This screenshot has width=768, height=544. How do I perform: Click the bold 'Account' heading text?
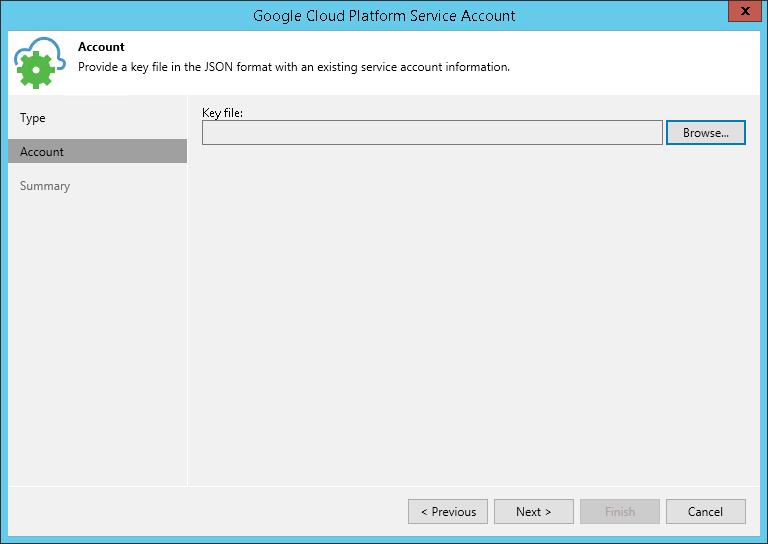point(101,47)
